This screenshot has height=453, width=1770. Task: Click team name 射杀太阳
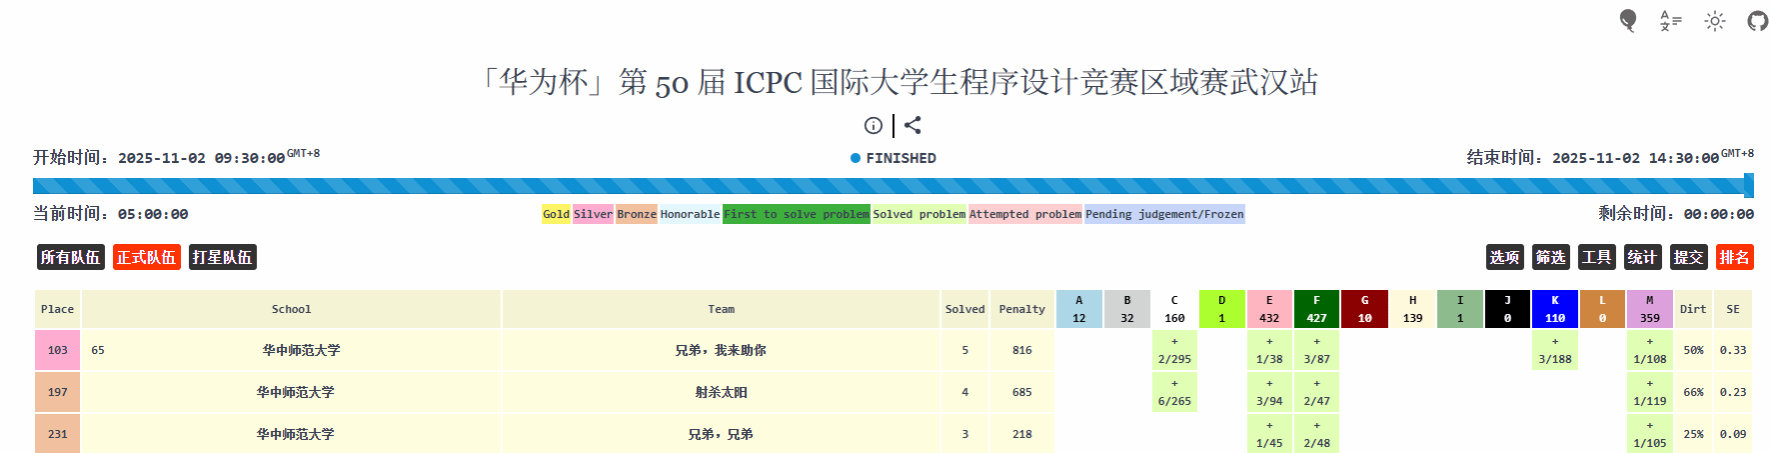pos(721,392)
